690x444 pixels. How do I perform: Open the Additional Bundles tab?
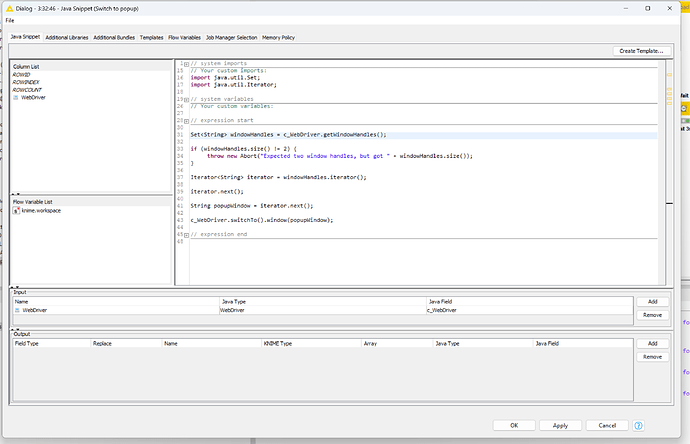pos(114,37)
